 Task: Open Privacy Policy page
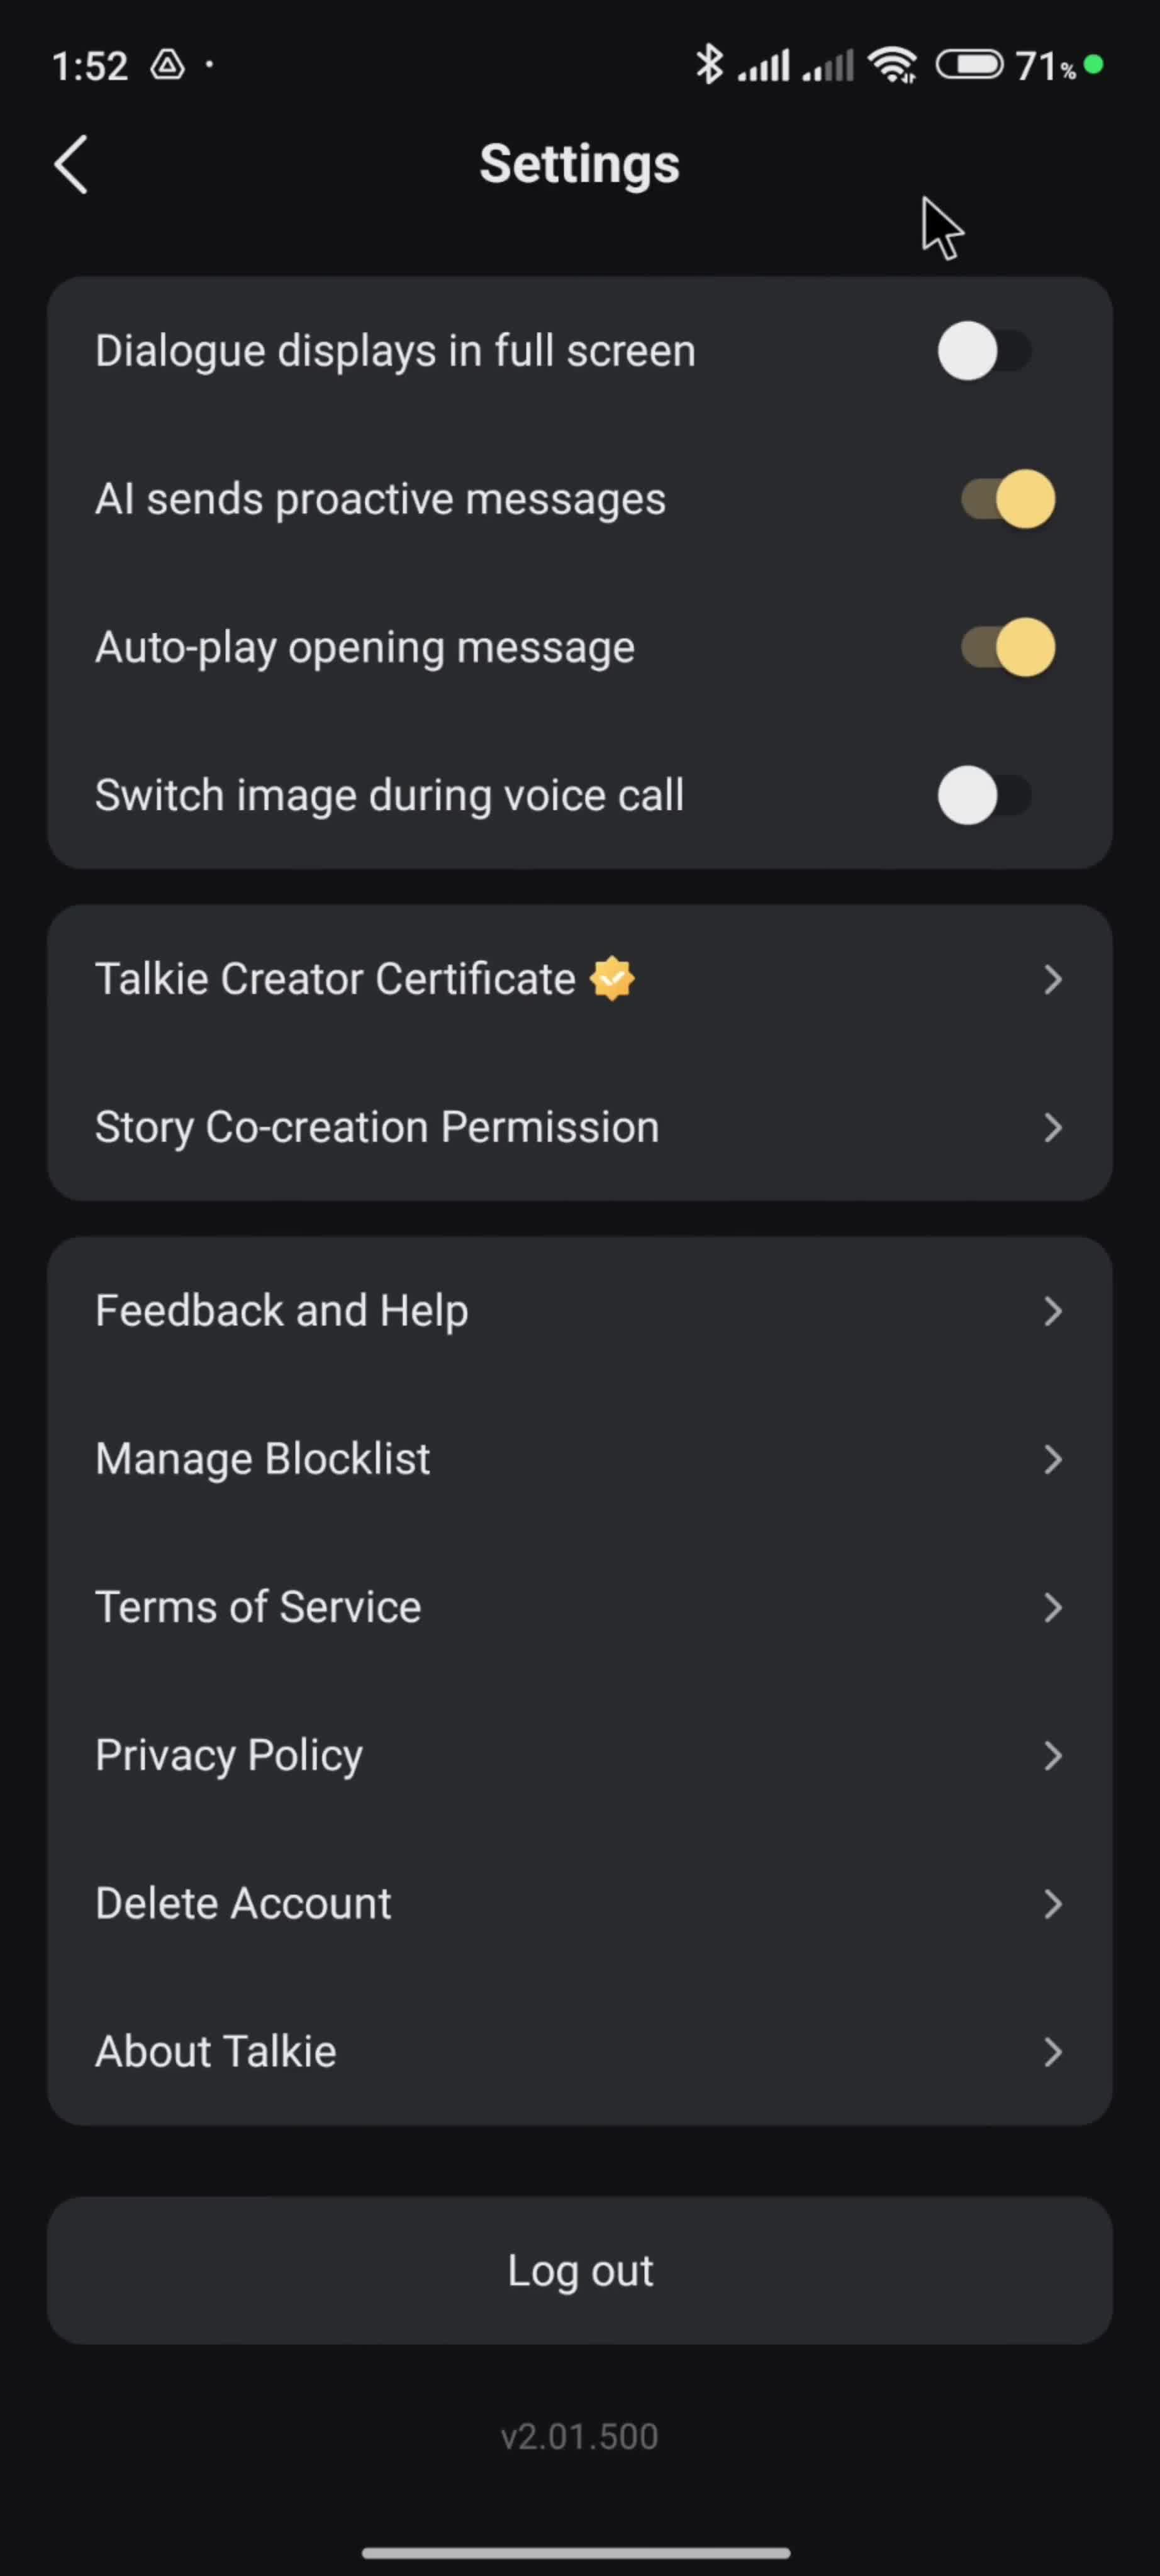580,1755
